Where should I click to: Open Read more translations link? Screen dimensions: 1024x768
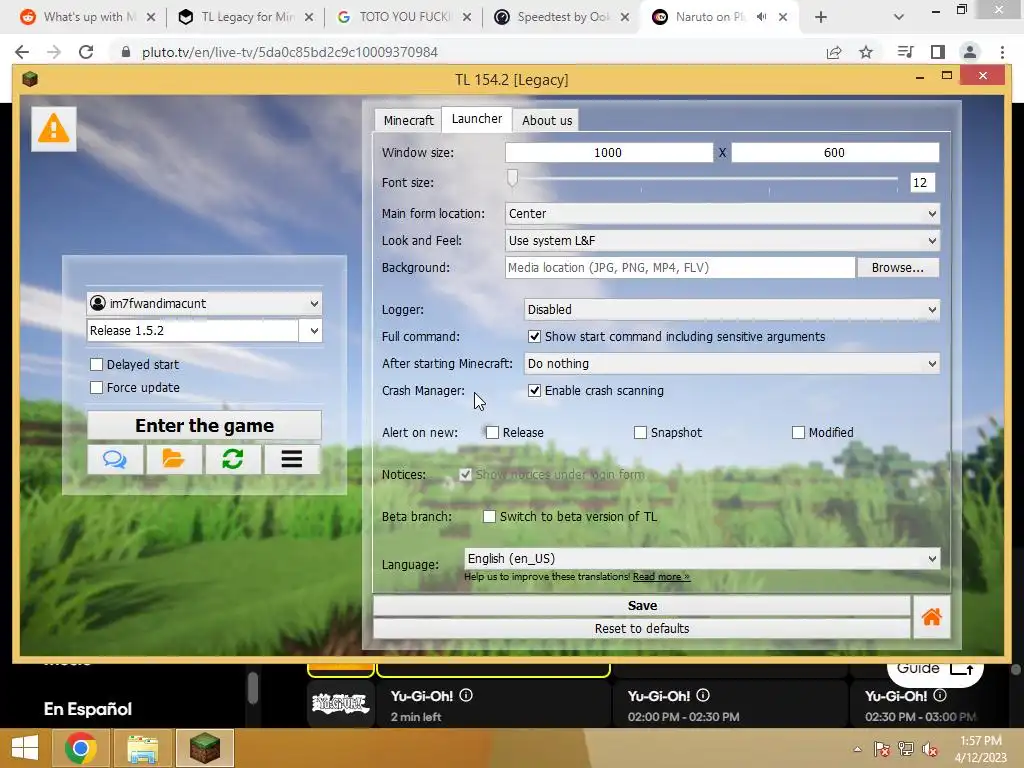coord(661,577)
